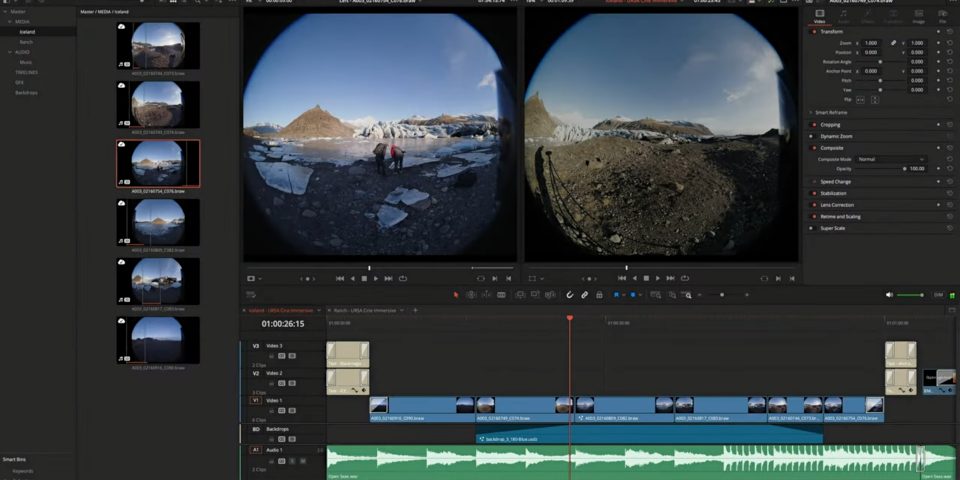
Task: Select the Ranch bin in Media
Action: pos(26,42)
